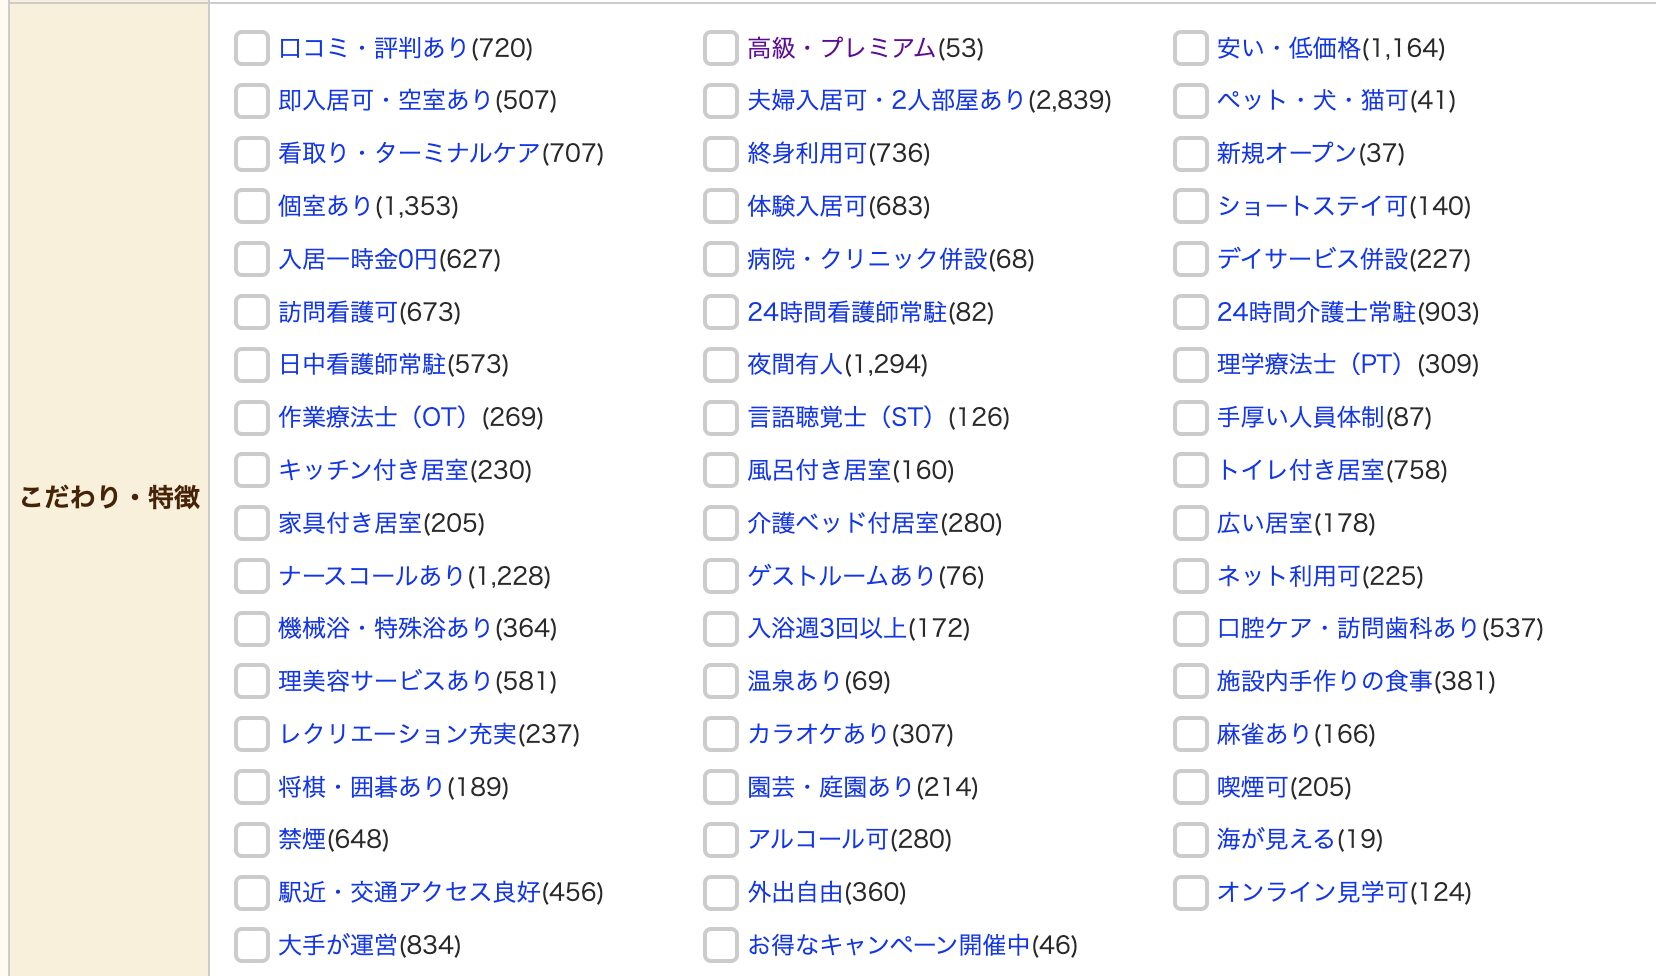Follow the 入居一時金0円 link
The width and height of the screenshot is (1656, 976).
(358, 260)
